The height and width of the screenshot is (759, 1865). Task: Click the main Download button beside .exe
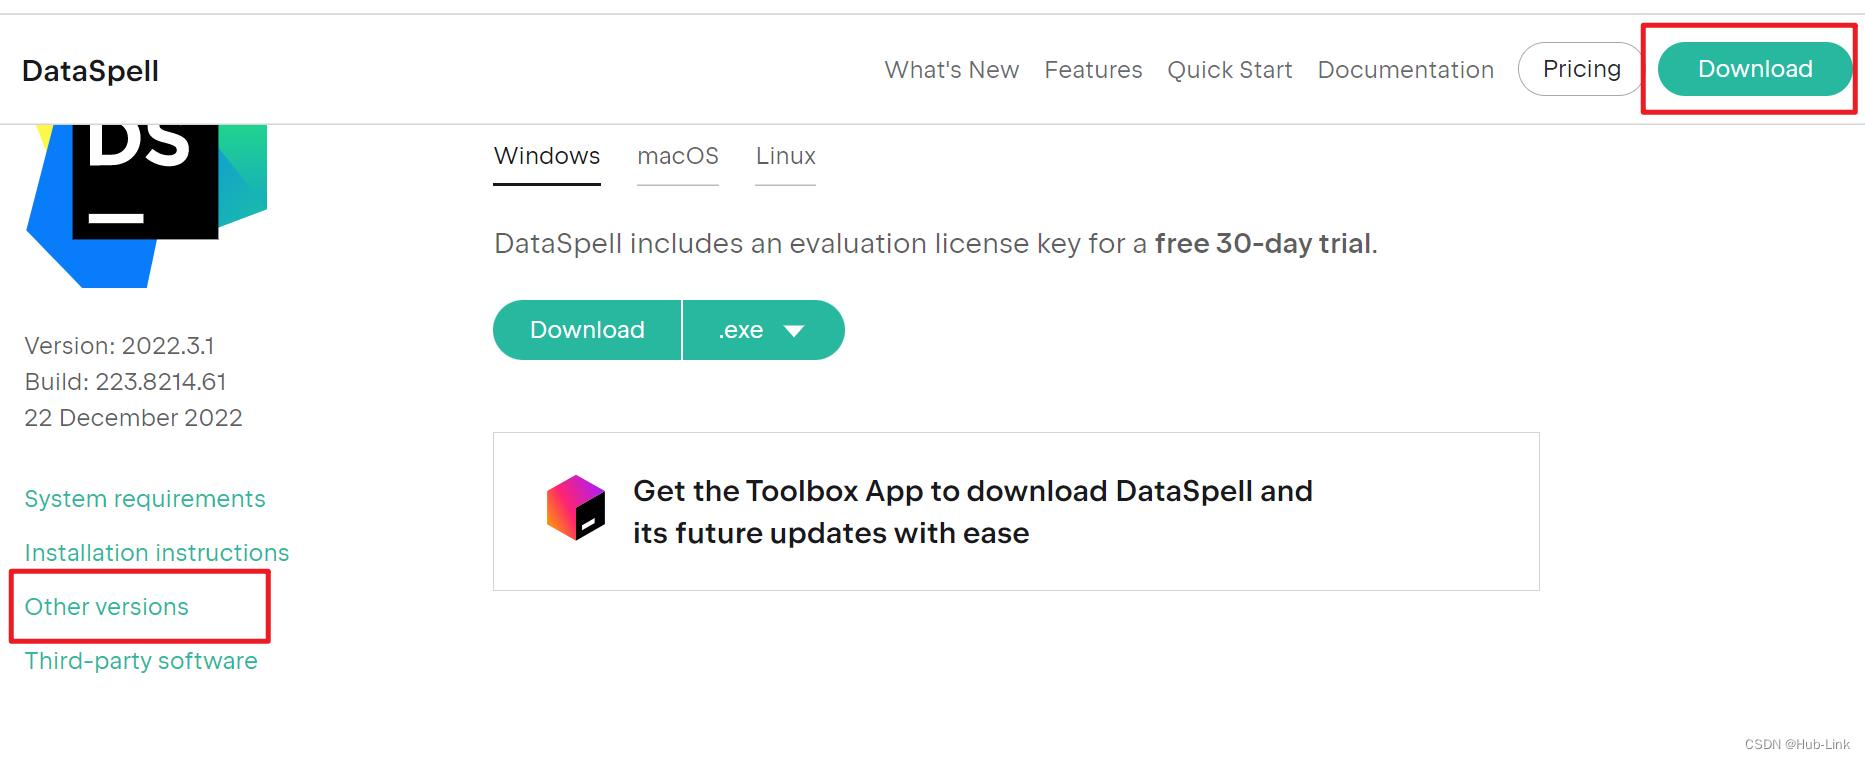[x=587, y=330]
